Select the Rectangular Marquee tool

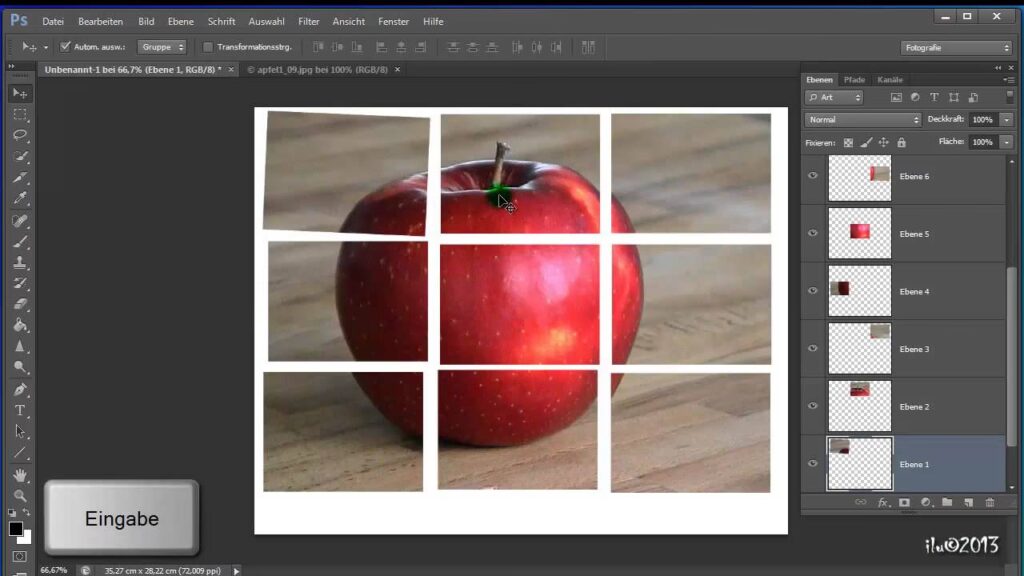[20, 114]
